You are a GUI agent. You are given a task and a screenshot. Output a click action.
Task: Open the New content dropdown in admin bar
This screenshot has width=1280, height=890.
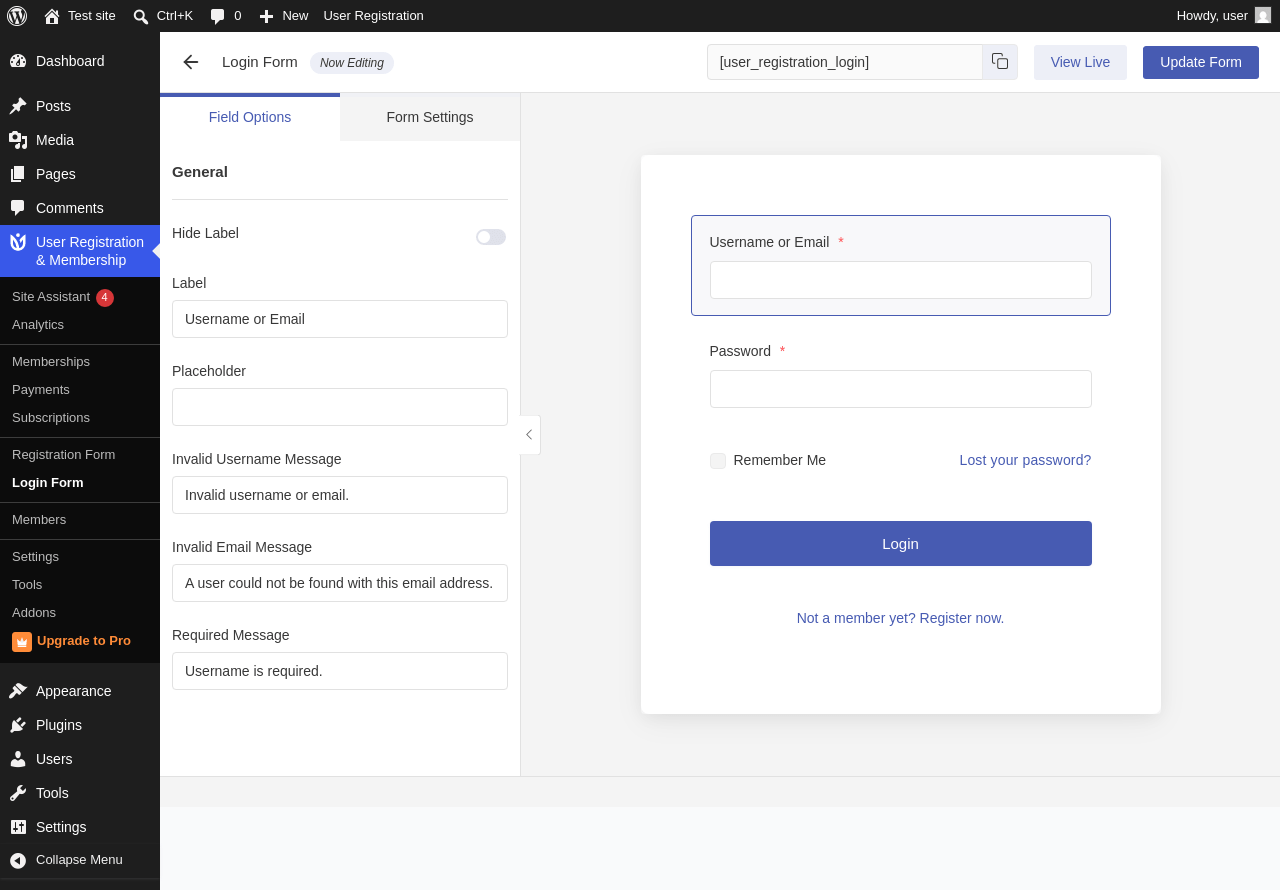284,16
